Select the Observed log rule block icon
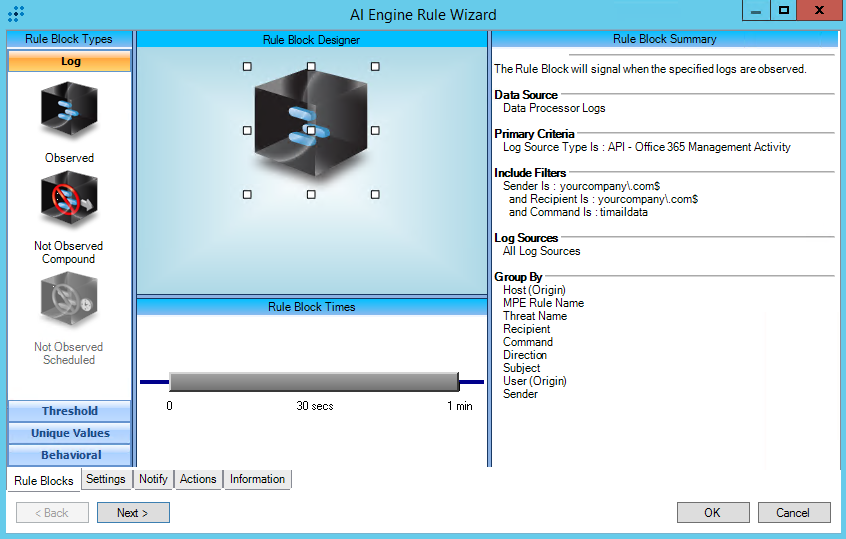 69,110
